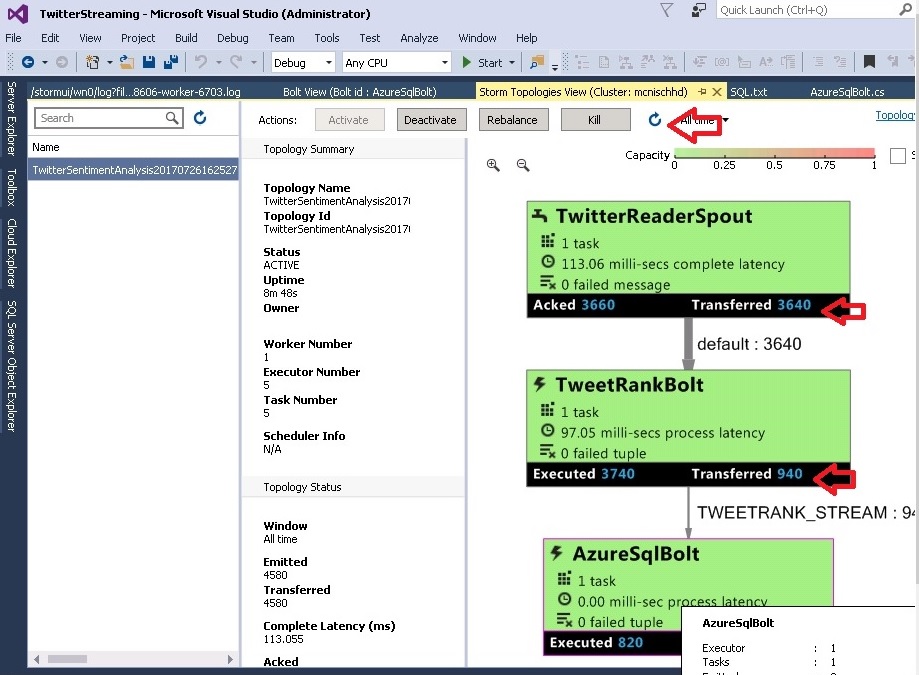The width and height of the screenshot is (919, 675).
Task: Open the Any CPU platform dropdown
Action: tap(396, 63)
